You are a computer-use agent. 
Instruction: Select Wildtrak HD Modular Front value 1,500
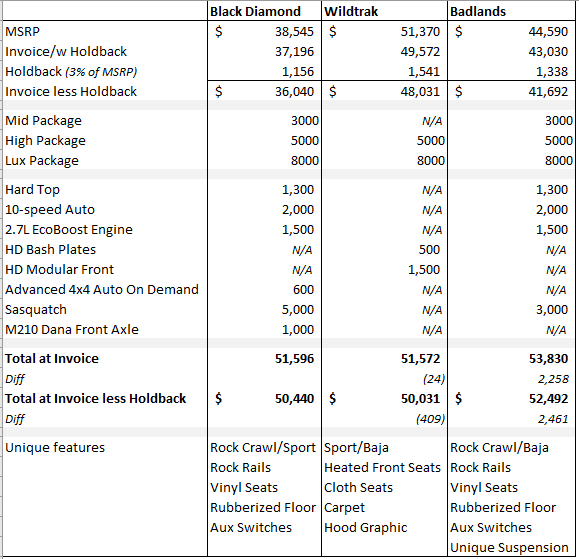click(x=424, y=270)
